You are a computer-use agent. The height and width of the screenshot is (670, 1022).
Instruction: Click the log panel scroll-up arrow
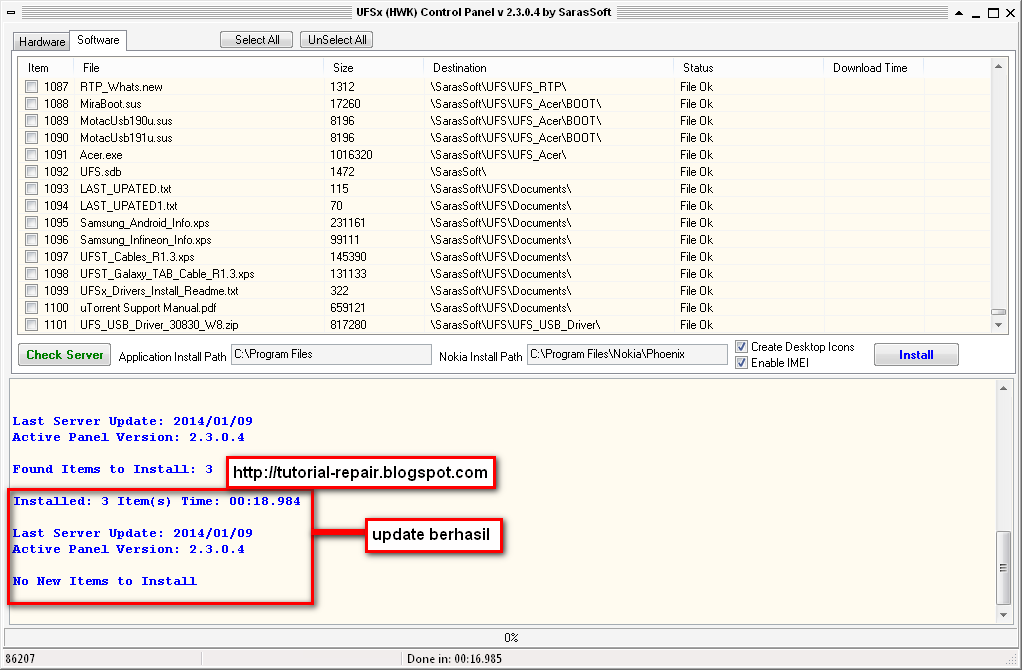tap(1003, 388)
